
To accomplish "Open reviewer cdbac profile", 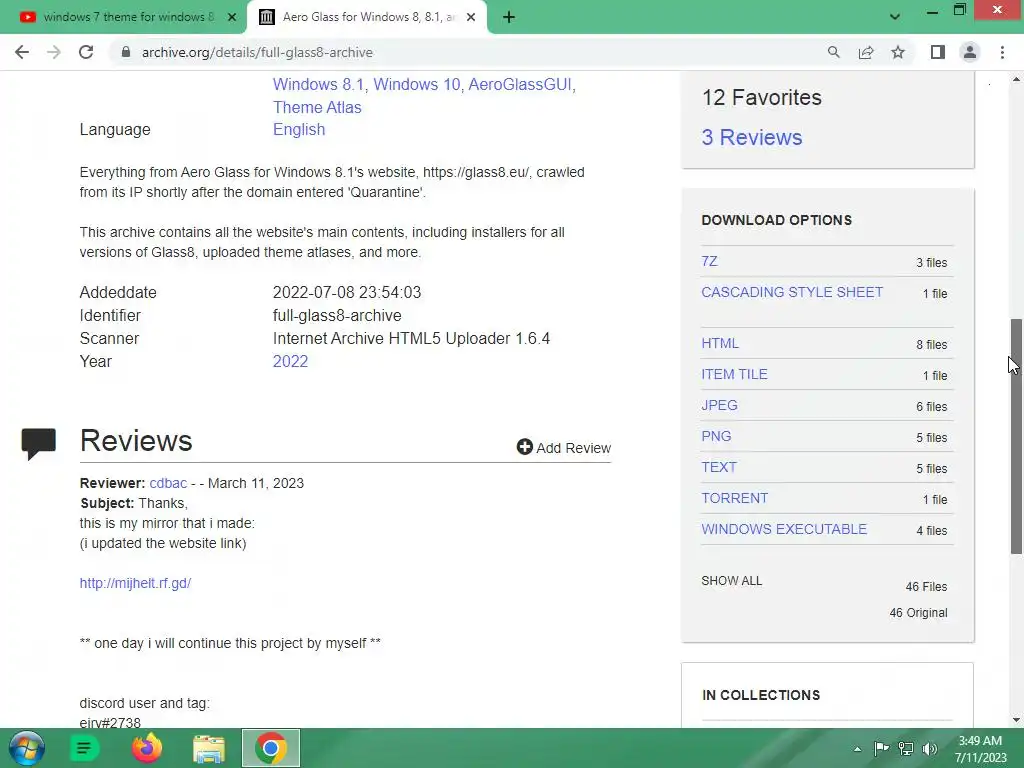I will click(x=168, y=483).
